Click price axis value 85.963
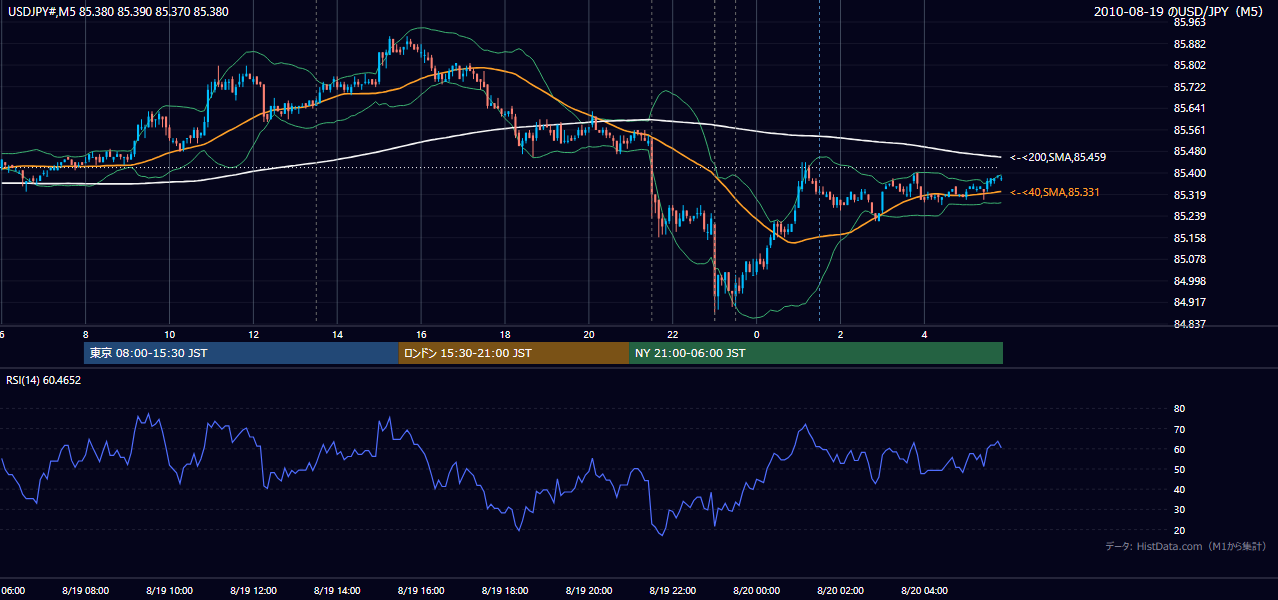1278x600 pixels. (x=1189, y=22)
